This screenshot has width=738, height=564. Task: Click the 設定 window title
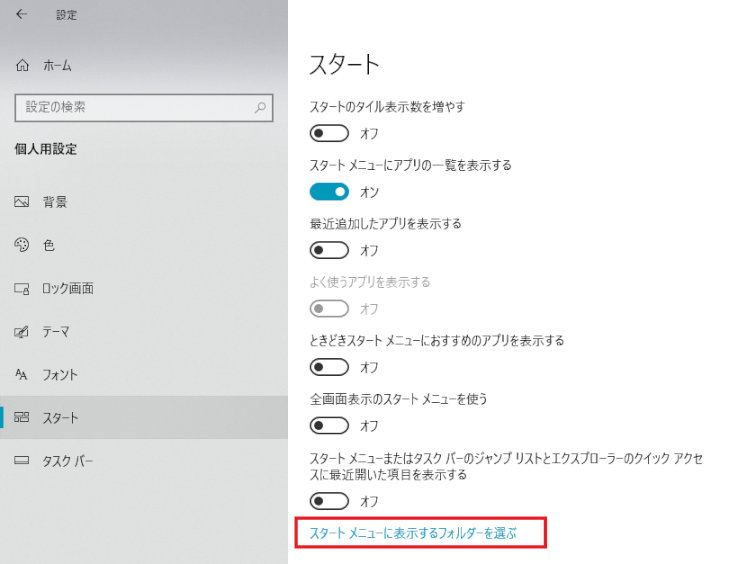(66, 15)
